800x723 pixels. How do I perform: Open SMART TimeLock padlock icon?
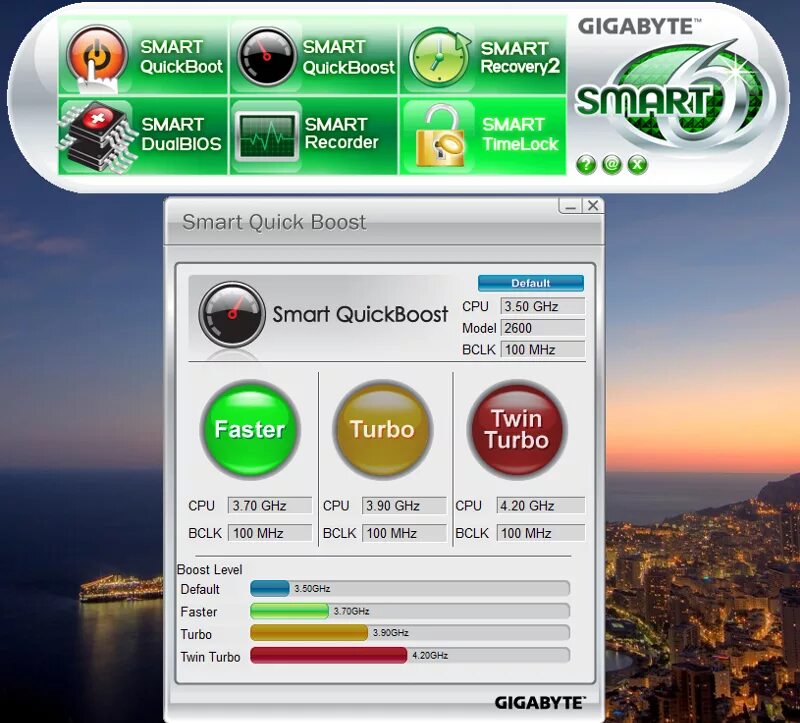[440, 136]
